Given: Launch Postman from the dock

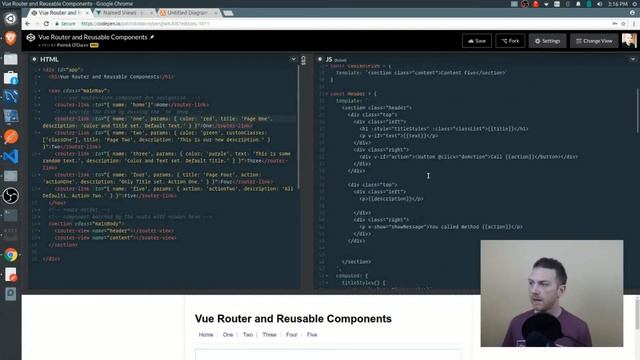Looking at the screenshot, I should [11, 137].
